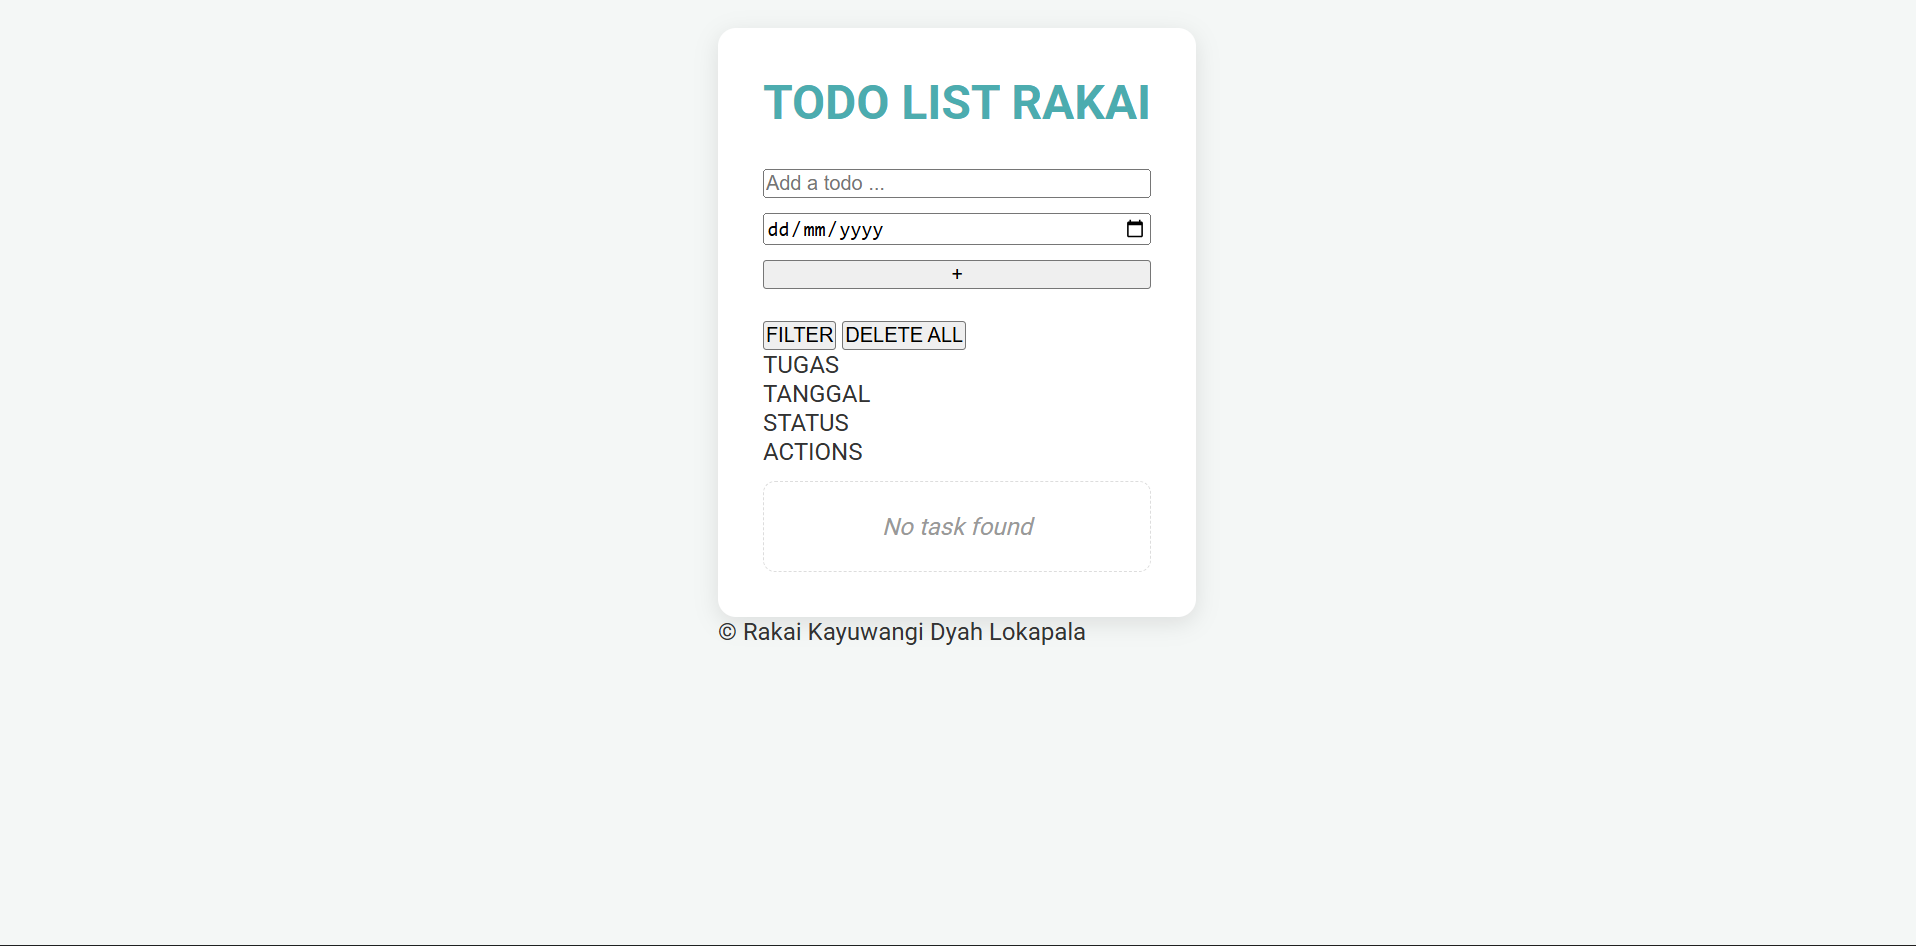Screen dimensions: 1916x946
Task: Click the word TODO in the title
Action: click(826, 103)
